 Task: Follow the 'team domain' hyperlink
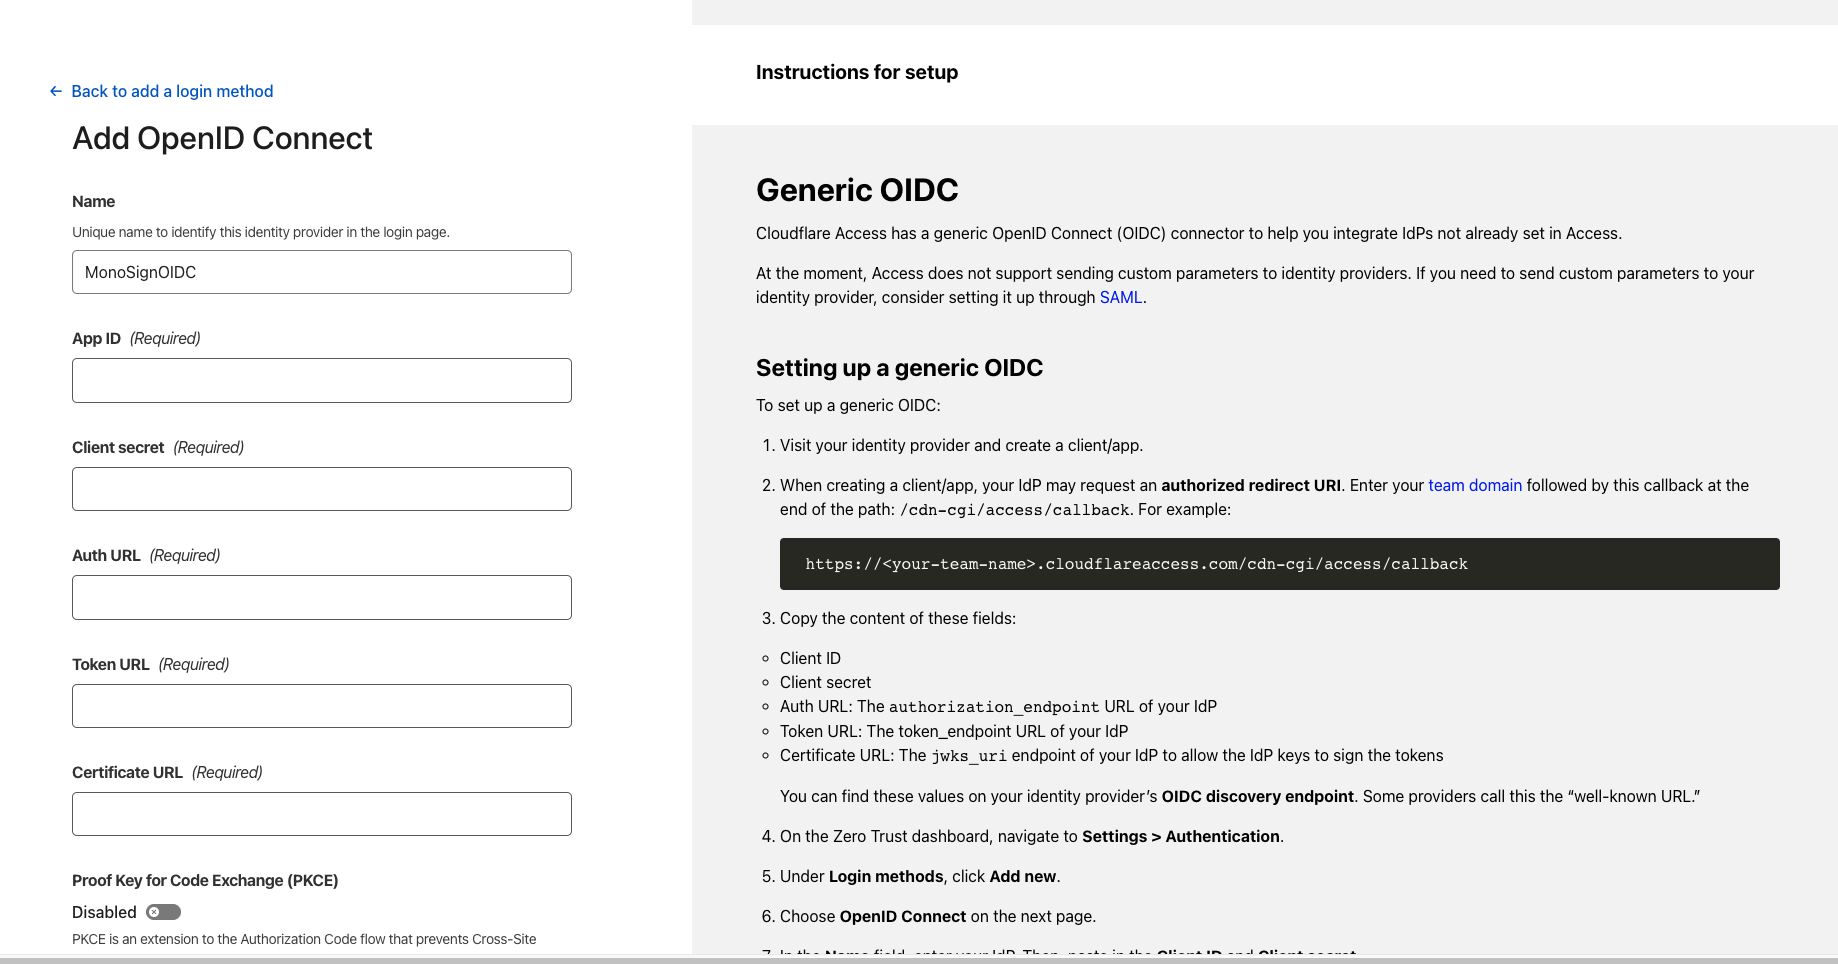(1474, 485)
